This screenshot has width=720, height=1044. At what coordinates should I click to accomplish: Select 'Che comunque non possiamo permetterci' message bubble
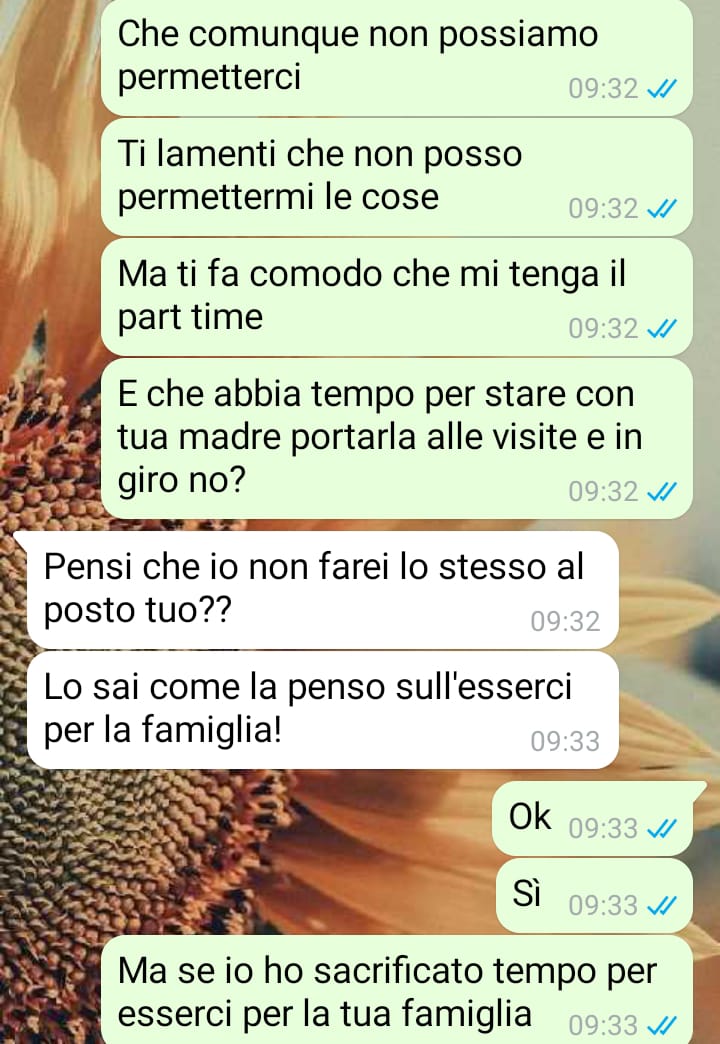397,57
